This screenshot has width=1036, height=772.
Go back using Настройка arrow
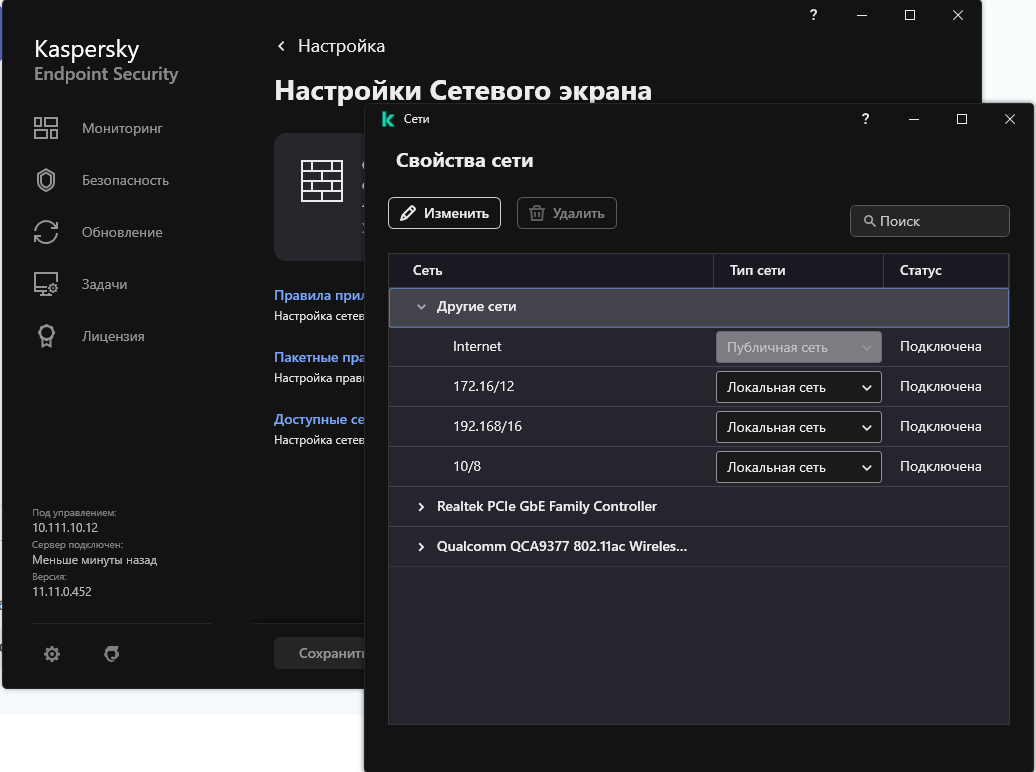[282, 46]
